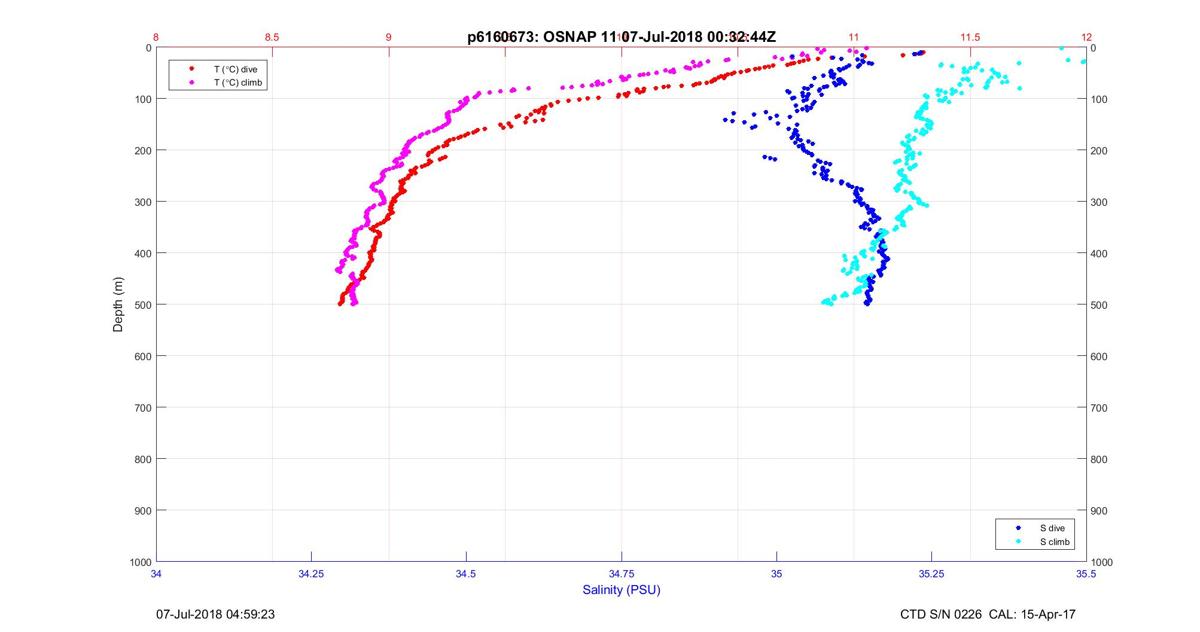
Task: Click salinity tick label 34.5
Action: [466, 574]
